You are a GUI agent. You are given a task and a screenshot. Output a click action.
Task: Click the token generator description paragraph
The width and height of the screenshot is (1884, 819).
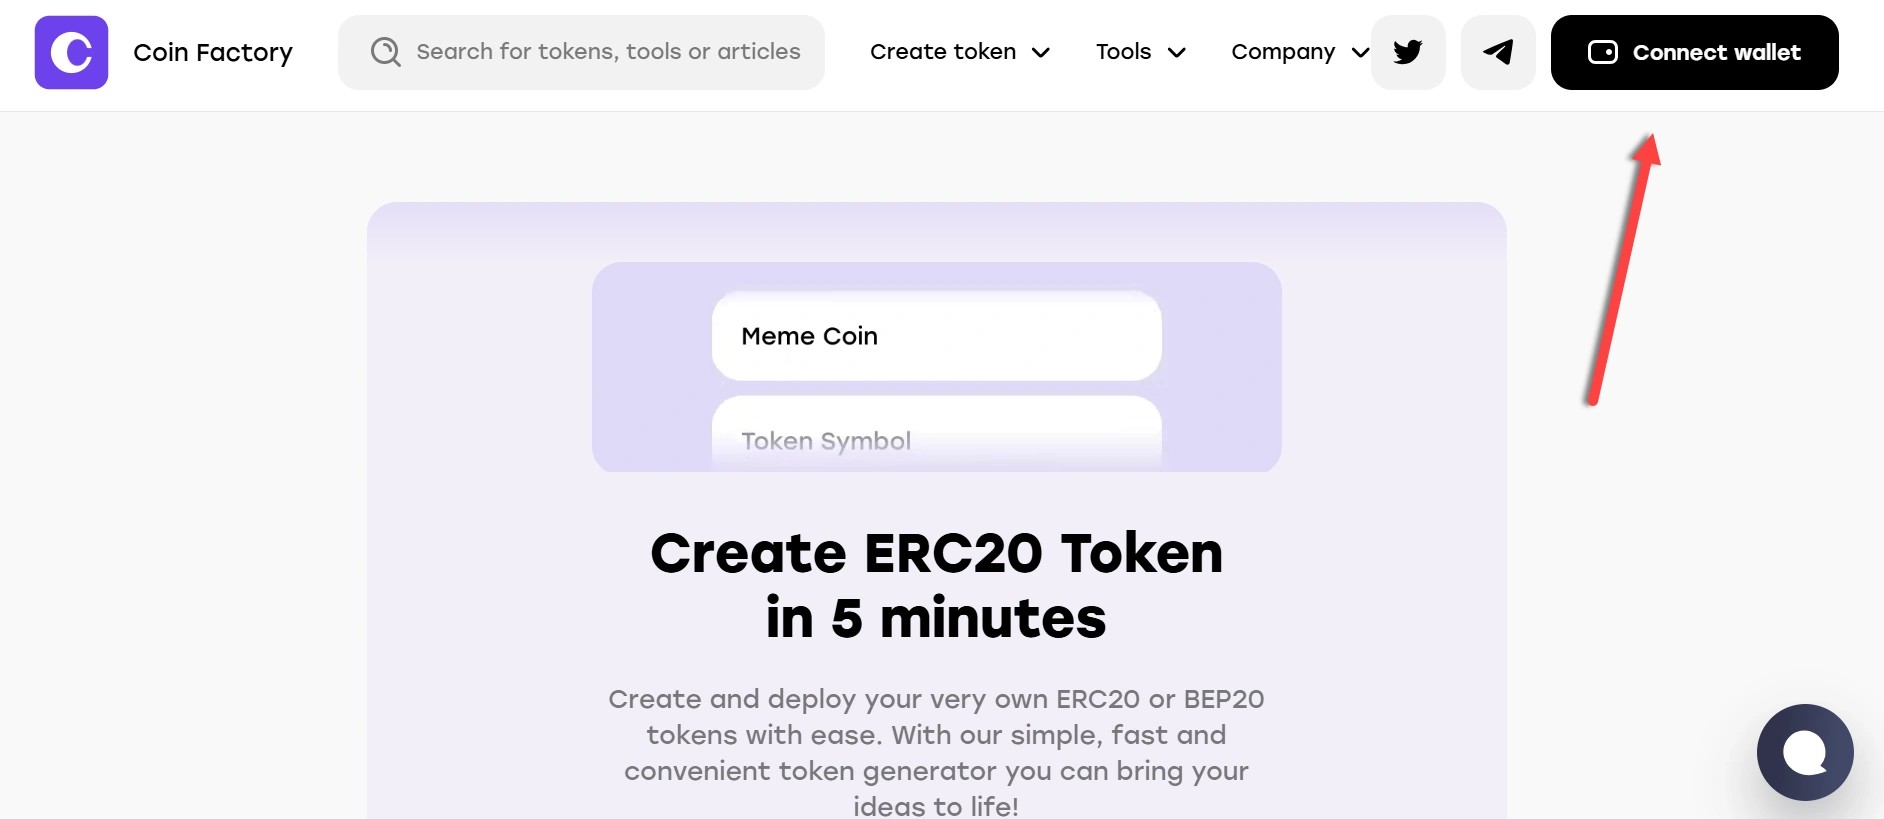[x=936, y=752]
